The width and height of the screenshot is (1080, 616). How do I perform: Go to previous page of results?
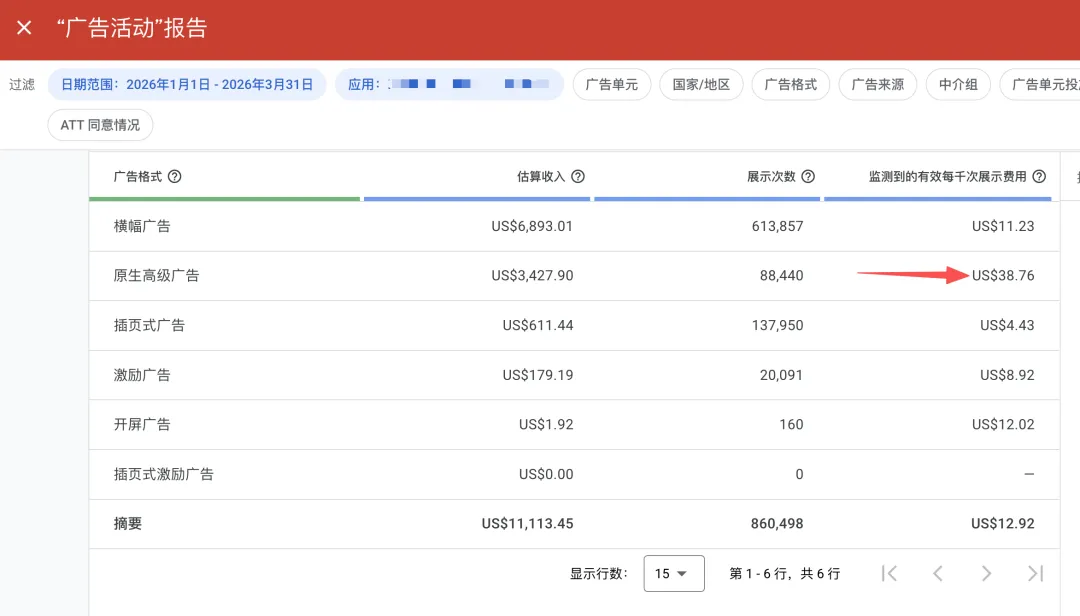click(938, 573)
